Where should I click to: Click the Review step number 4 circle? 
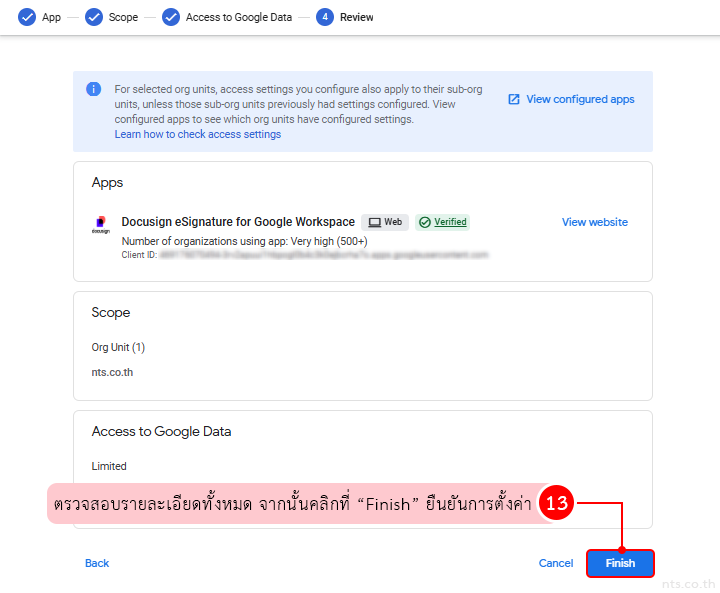click(325, 17)
